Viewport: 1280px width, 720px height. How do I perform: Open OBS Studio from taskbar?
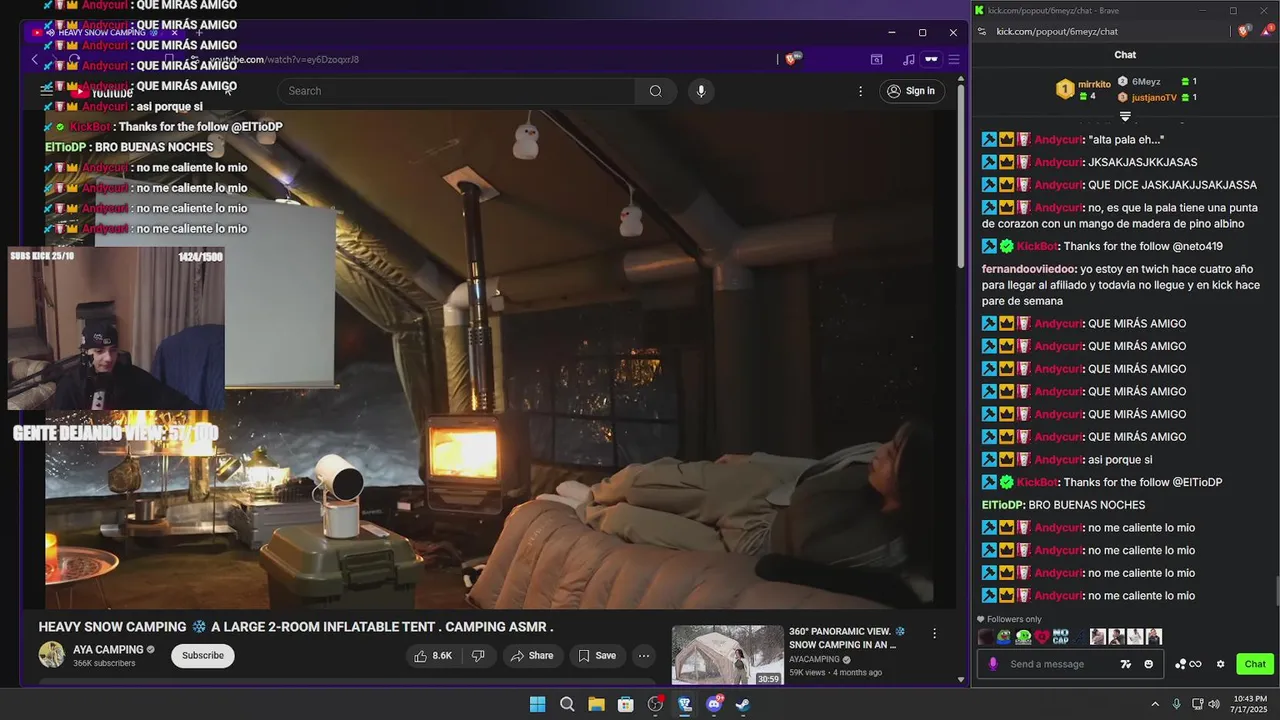655,704
